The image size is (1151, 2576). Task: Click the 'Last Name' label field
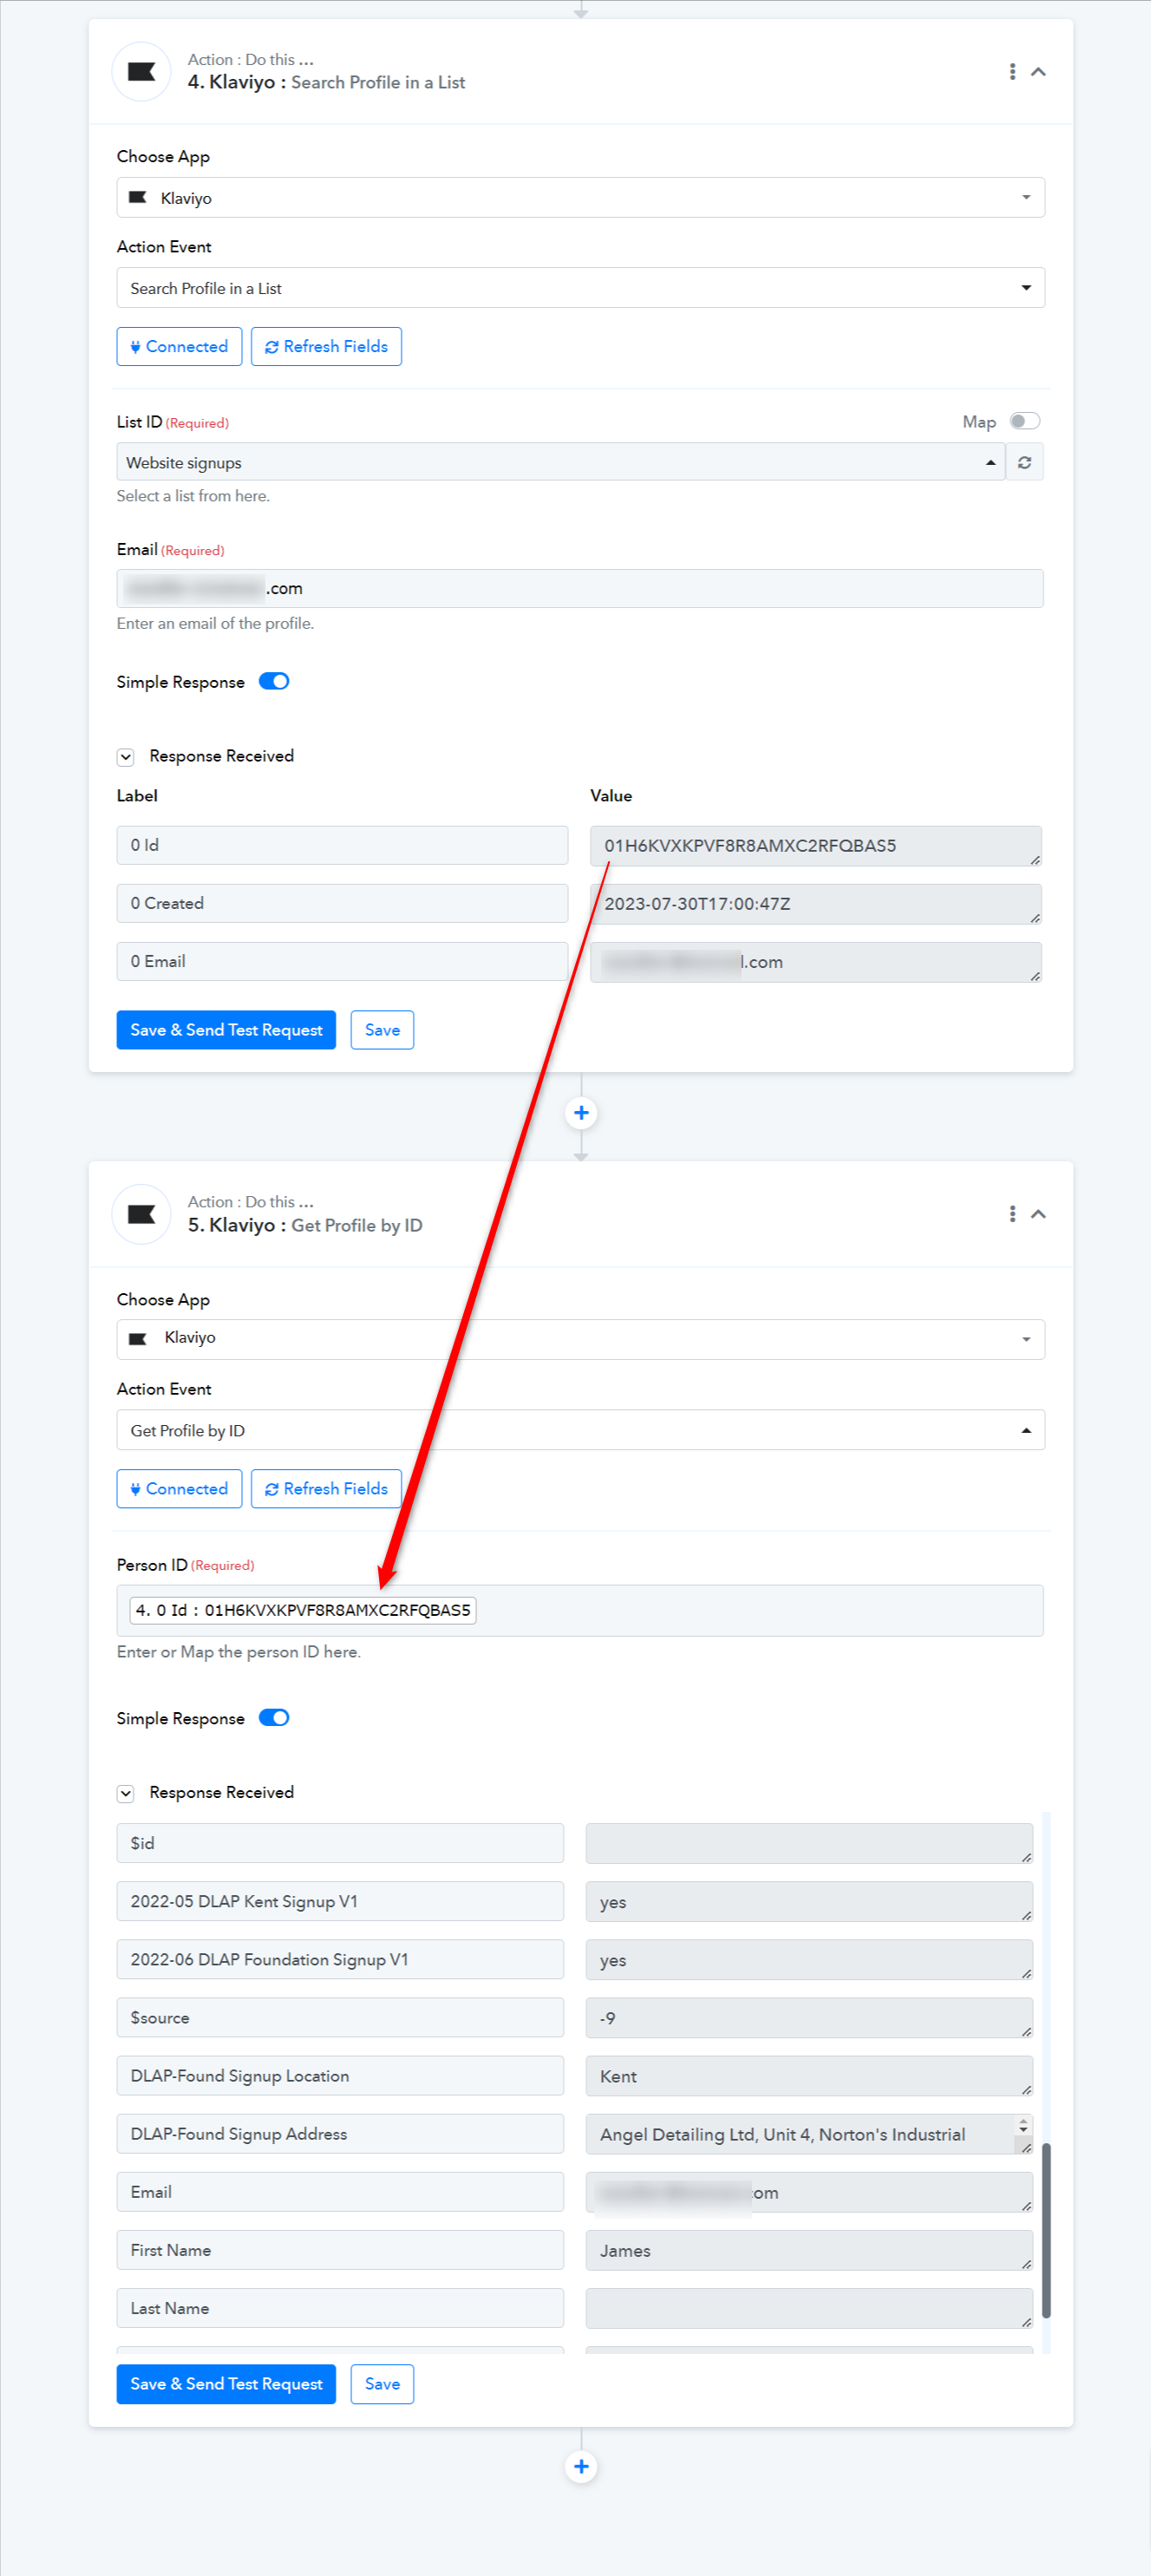340,2307
